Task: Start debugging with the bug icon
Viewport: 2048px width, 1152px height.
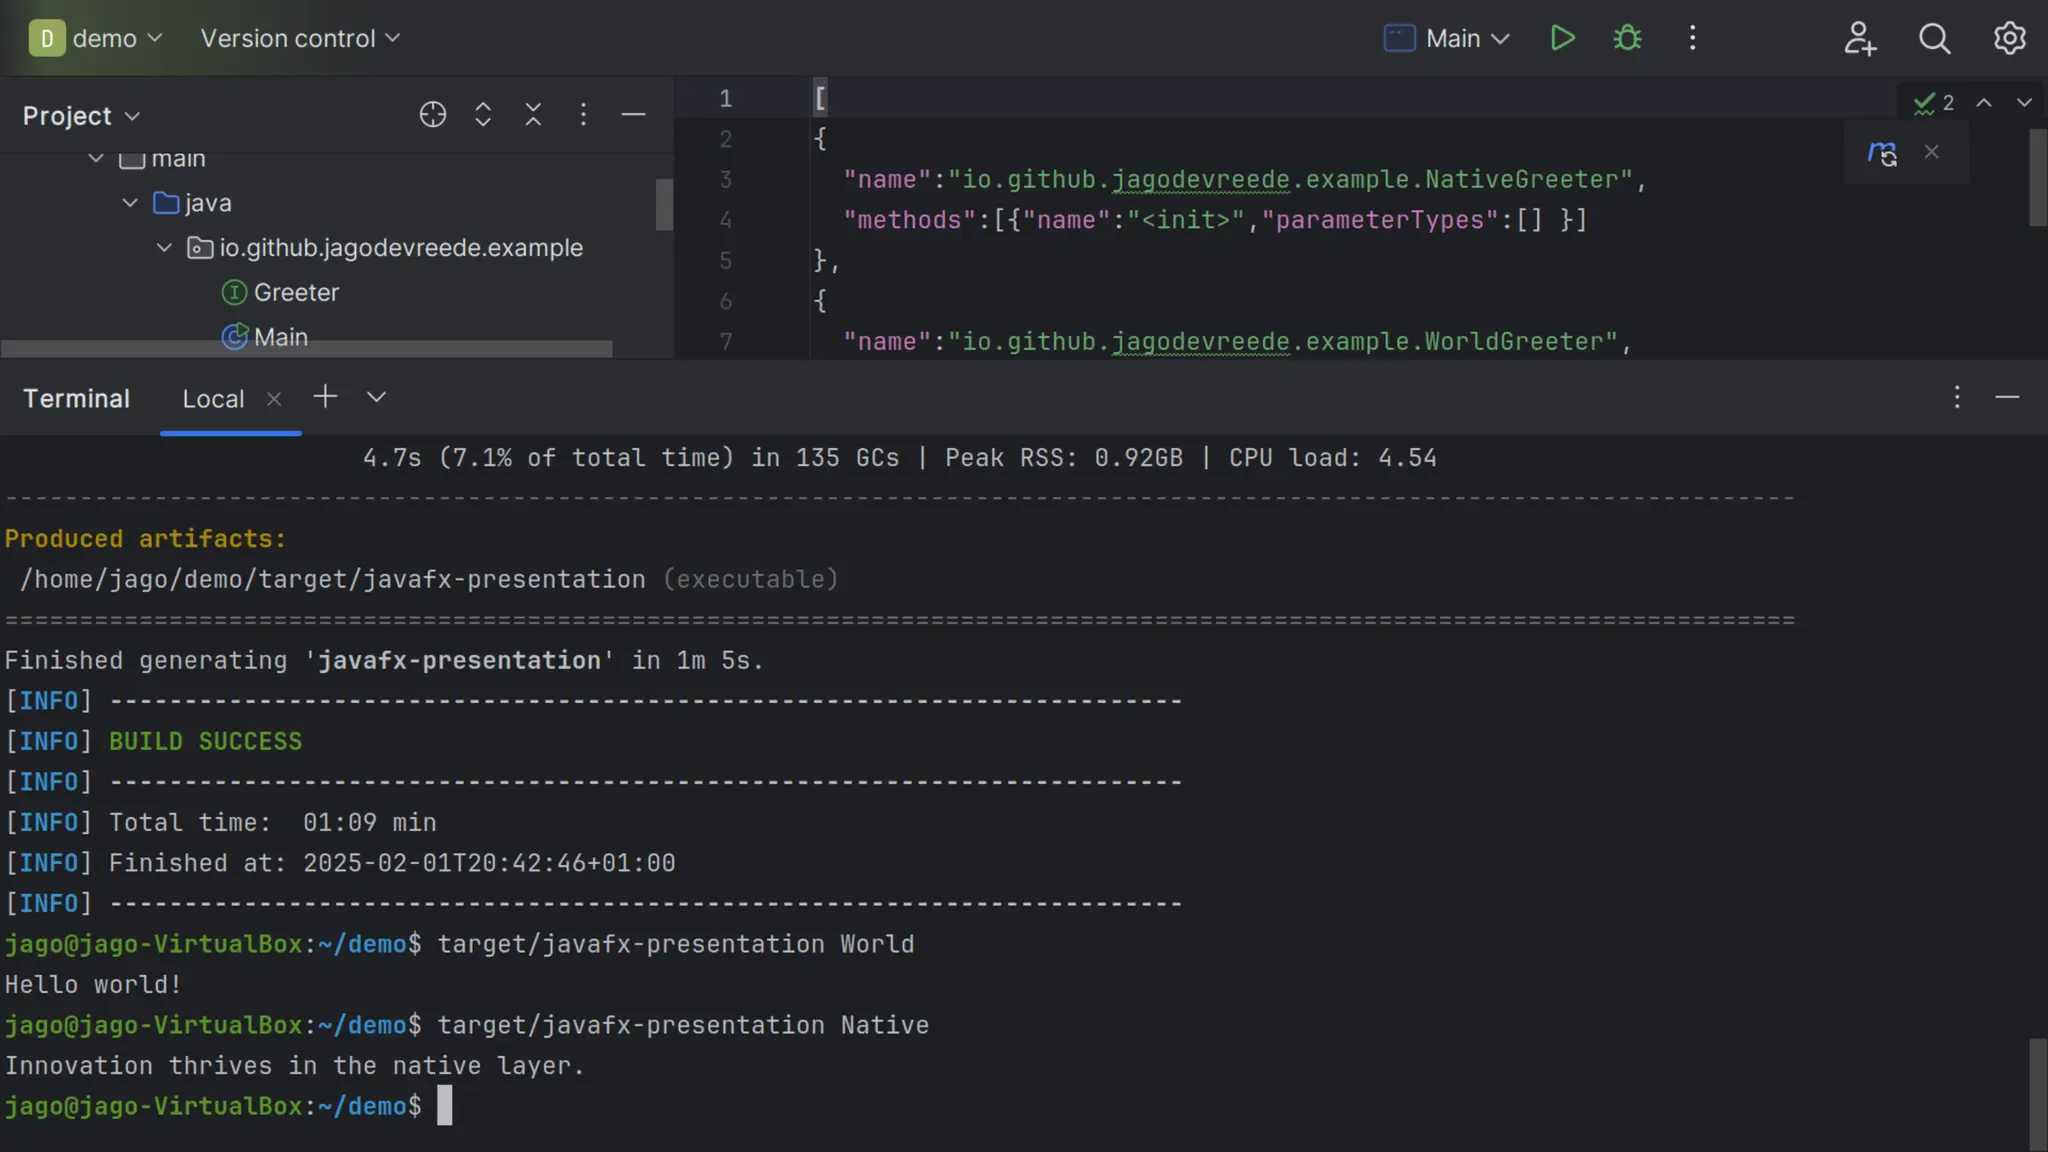Action: [x=1627, y=38]
